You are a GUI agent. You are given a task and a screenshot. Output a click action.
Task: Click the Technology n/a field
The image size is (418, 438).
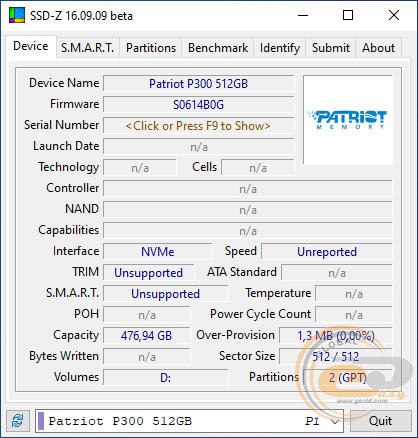click(140, 168)
